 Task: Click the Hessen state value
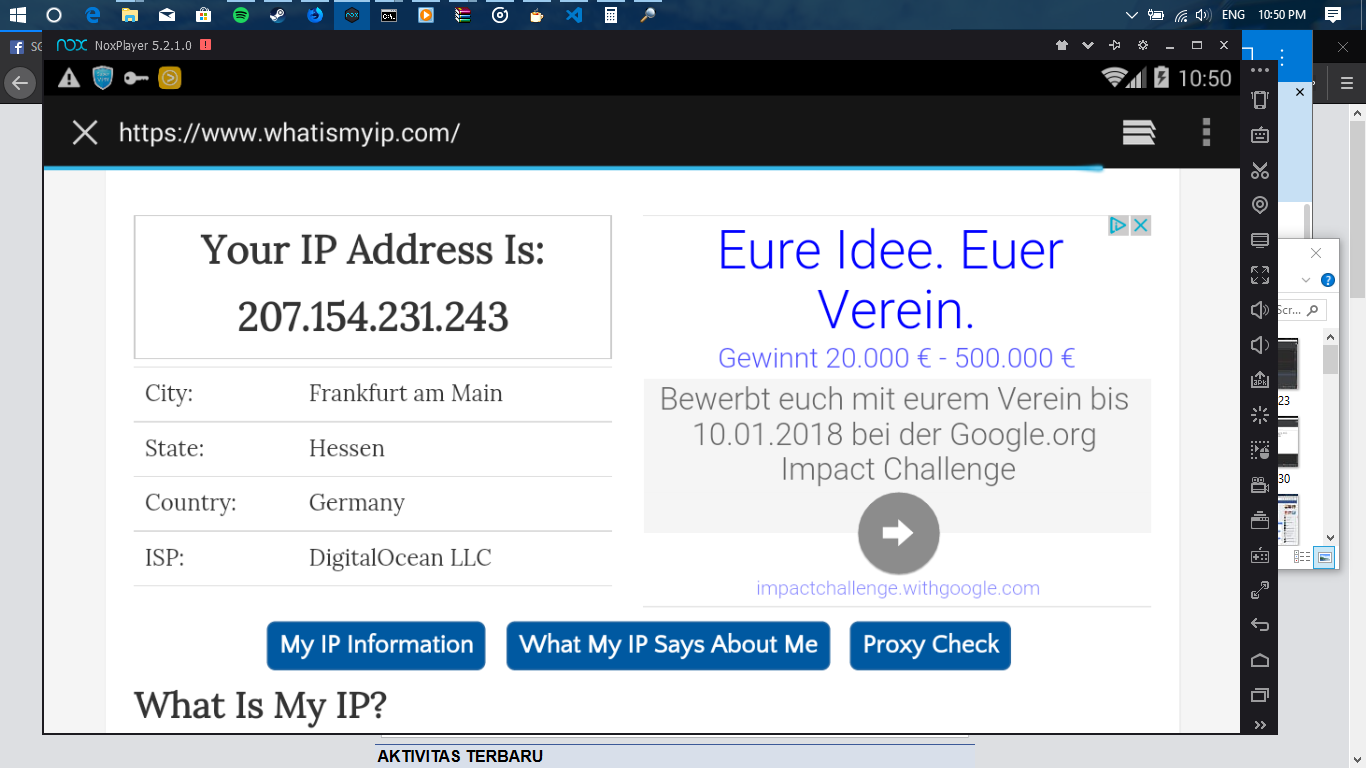(346, 448)
